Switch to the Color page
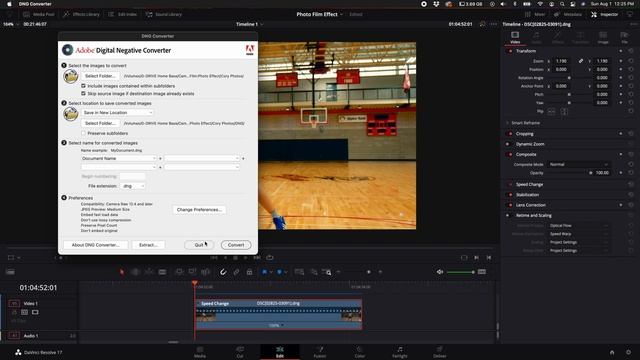 (359, 352)
